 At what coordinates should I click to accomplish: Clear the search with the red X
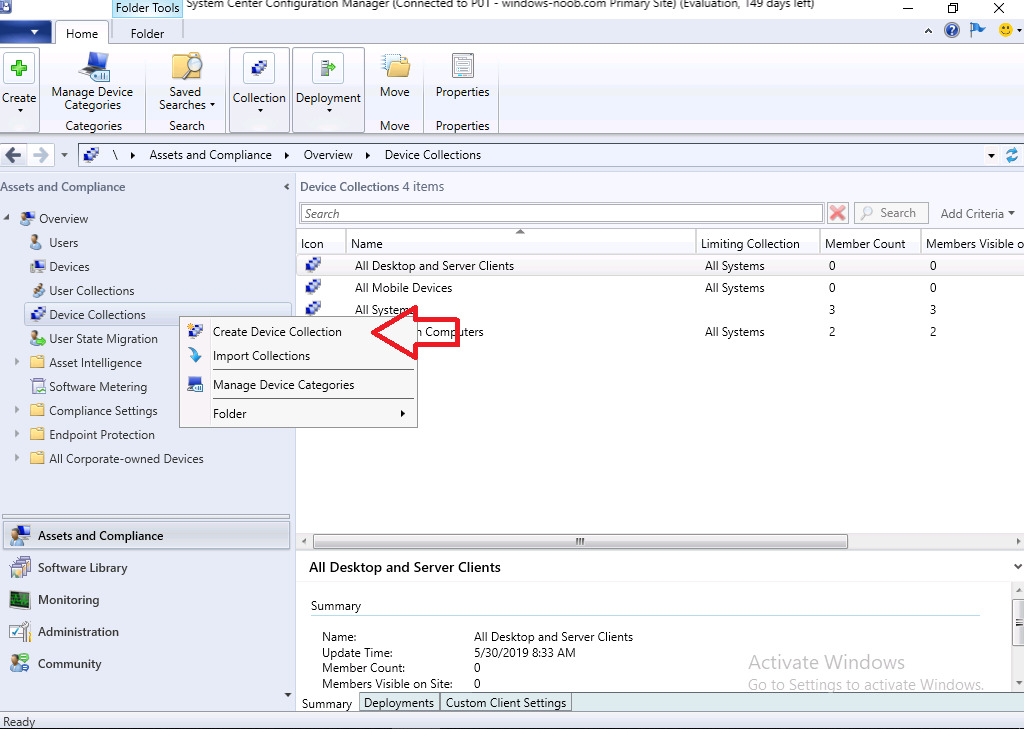click(838, 213)
